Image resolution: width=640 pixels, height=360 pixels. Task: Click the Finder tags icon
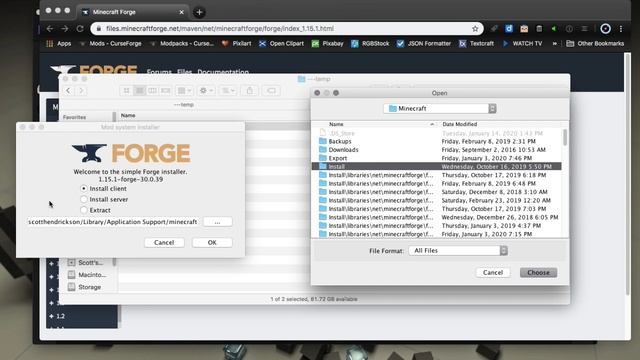click(x=271, y=91)
